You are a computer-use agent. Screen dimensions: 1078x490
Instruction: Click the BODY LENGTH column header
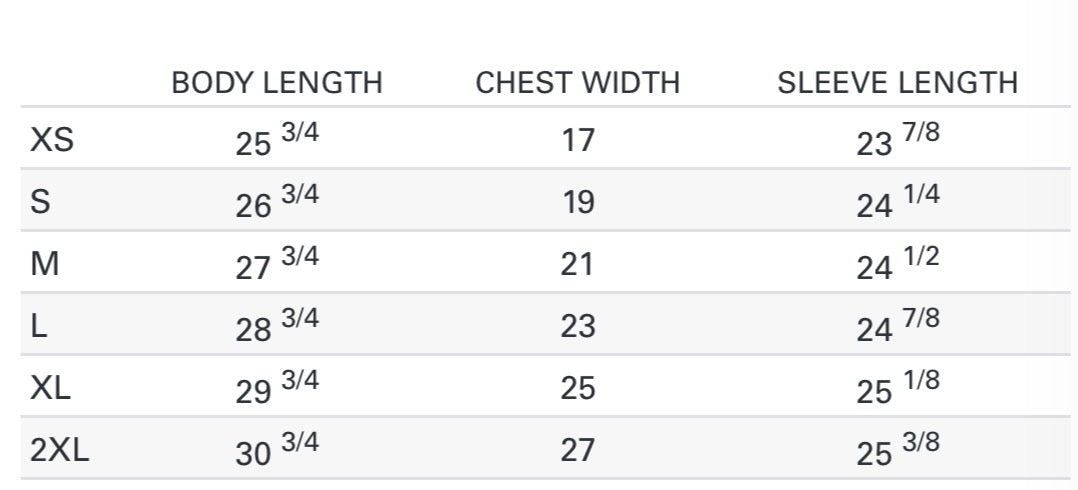tap(277, 83)
